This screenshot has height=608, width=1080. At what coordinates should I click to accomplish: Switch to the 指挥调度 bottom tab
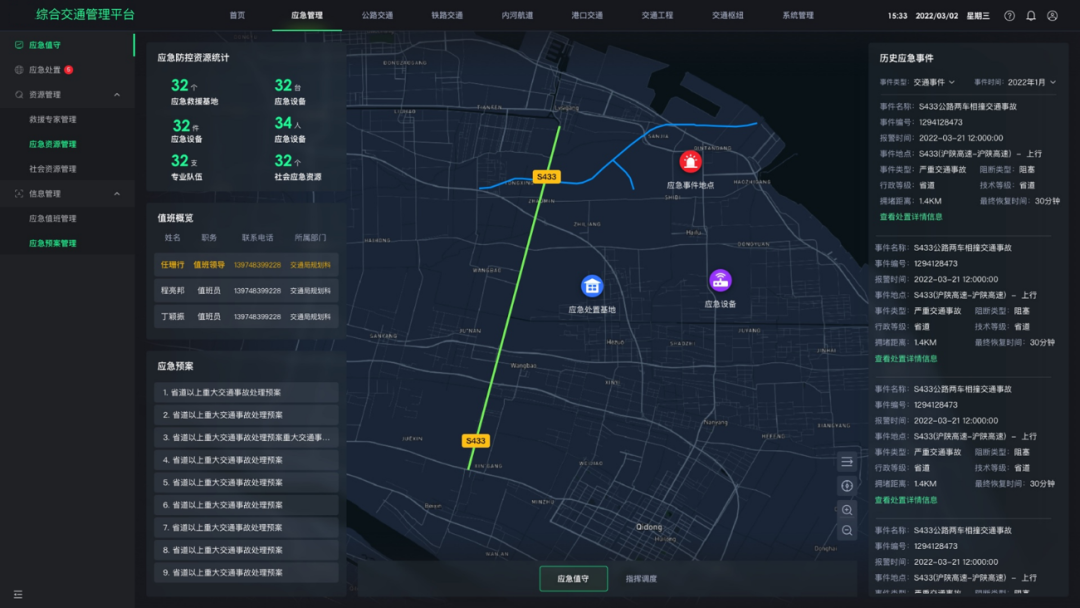tap(641, 579)
